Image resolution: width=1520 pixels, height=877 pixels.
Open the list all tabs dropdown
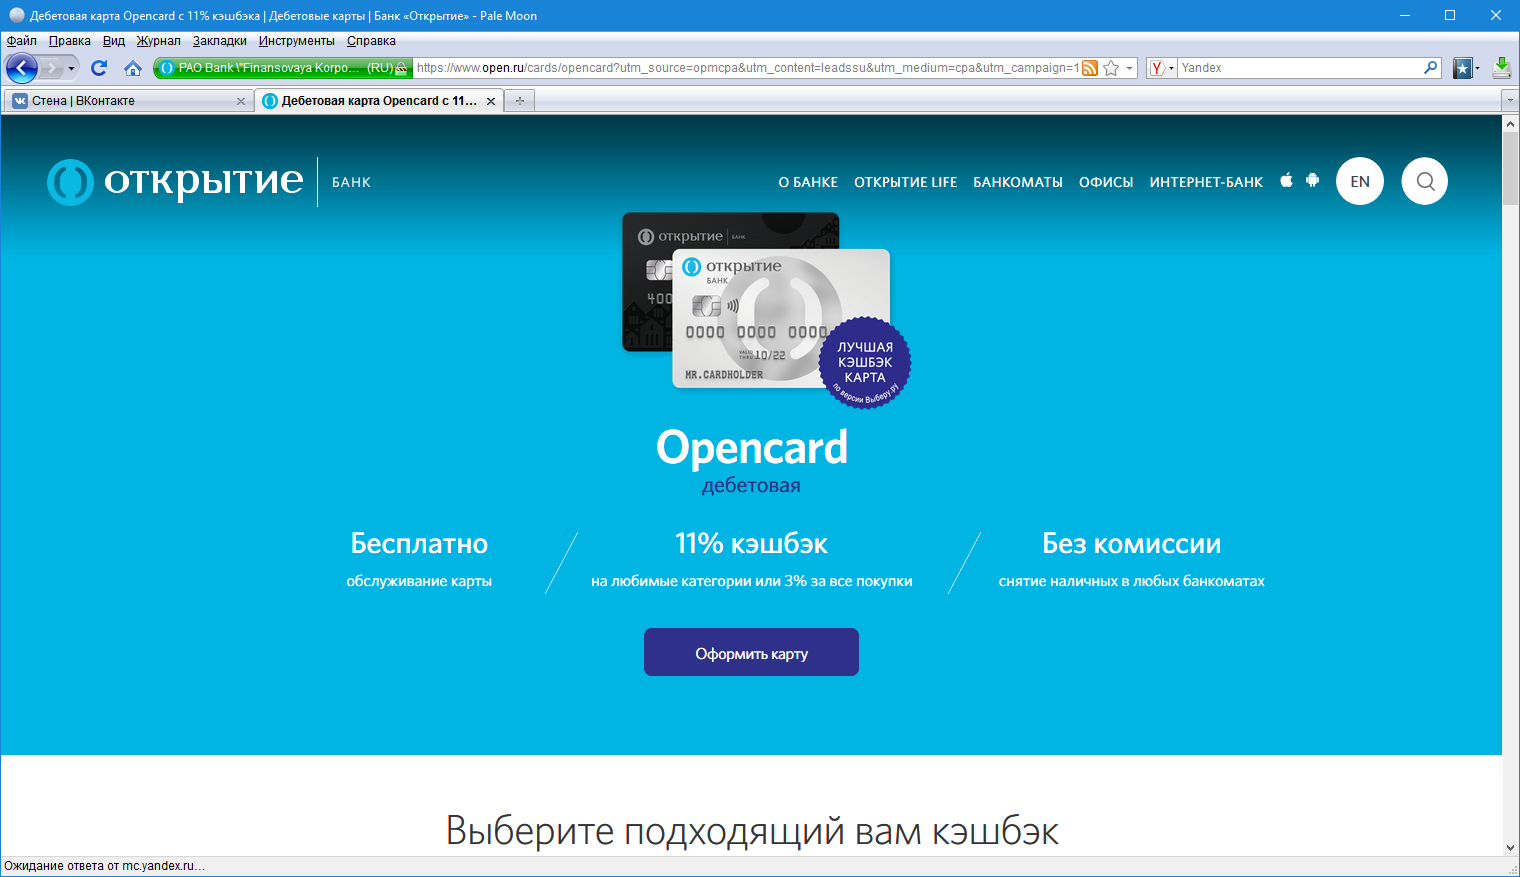click(x=1510, y=101)
